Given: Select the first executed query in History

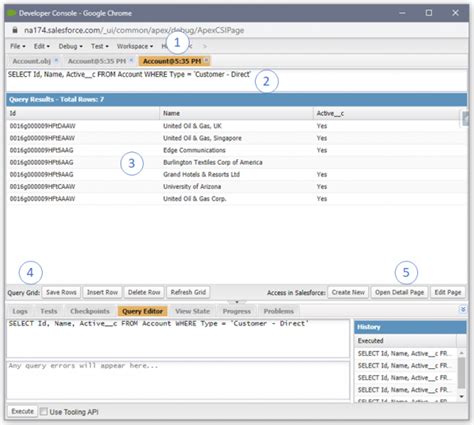Looking at the screenshot, I should [405, 353].
